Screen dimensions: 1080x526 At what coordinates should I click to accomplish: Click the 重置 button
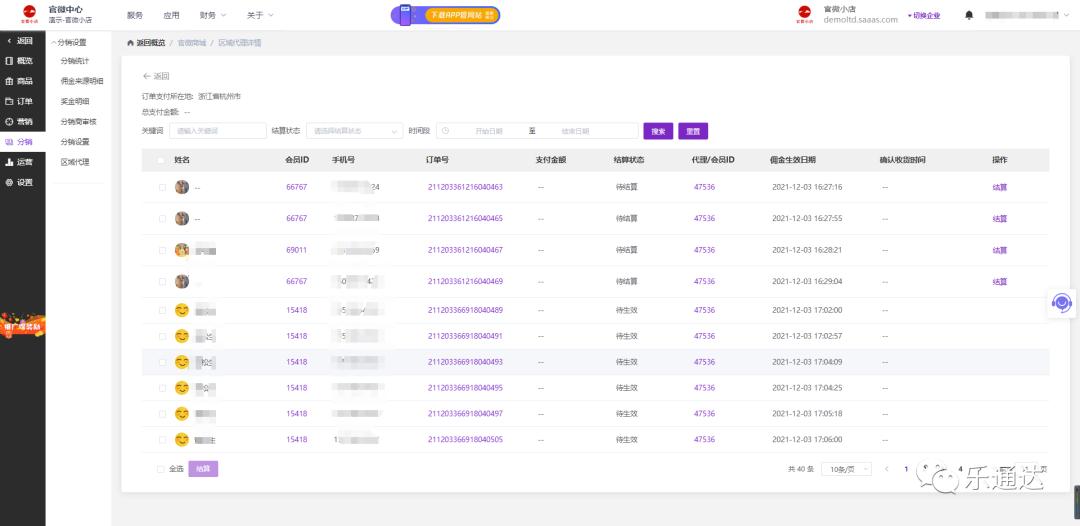point(693,131)
